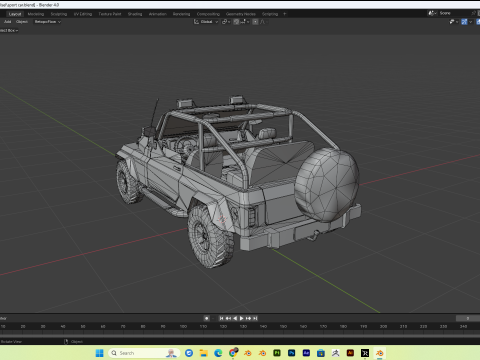The image size is (480, 360).
Task: Add a new workspace with plus icon
Action: pyautogui.click(x=285, y=14)
